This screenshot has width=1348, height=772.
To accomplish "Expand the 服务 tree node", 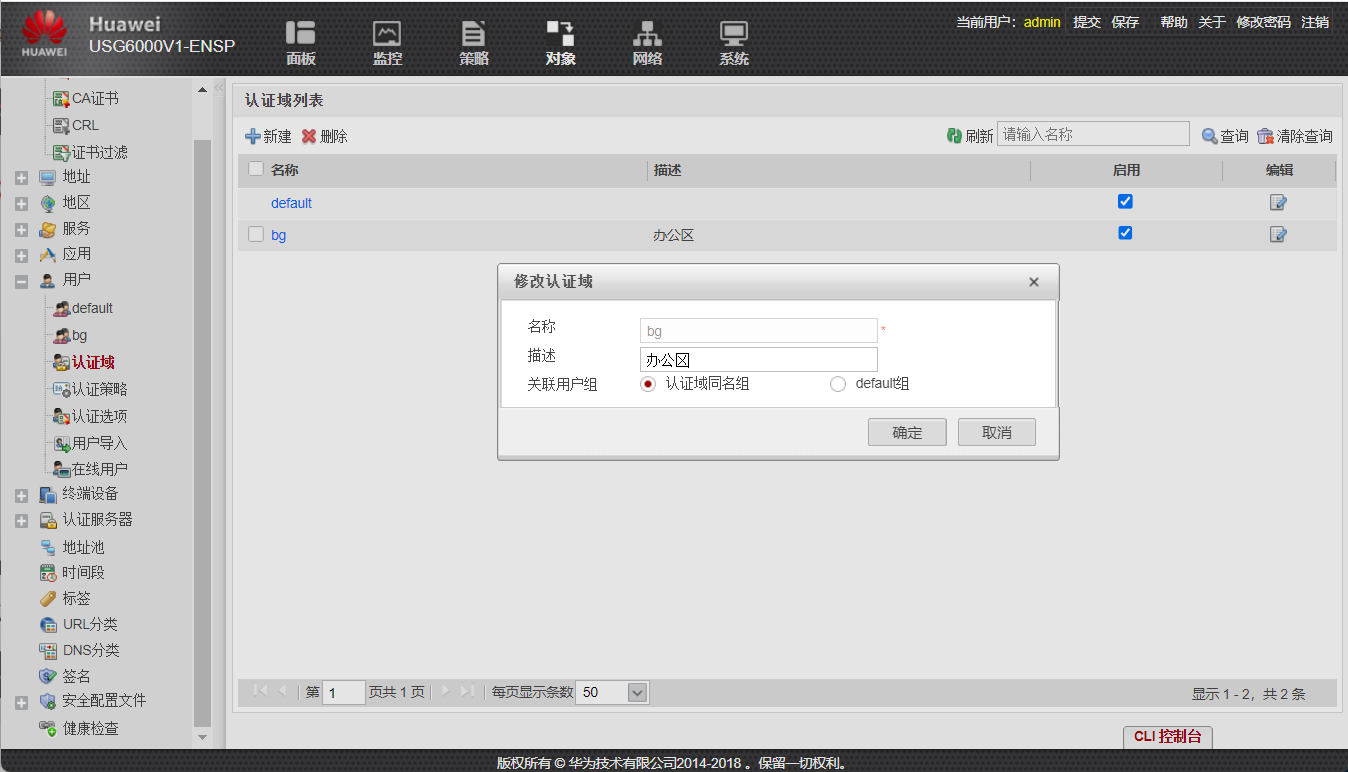I will click(21, 230).
